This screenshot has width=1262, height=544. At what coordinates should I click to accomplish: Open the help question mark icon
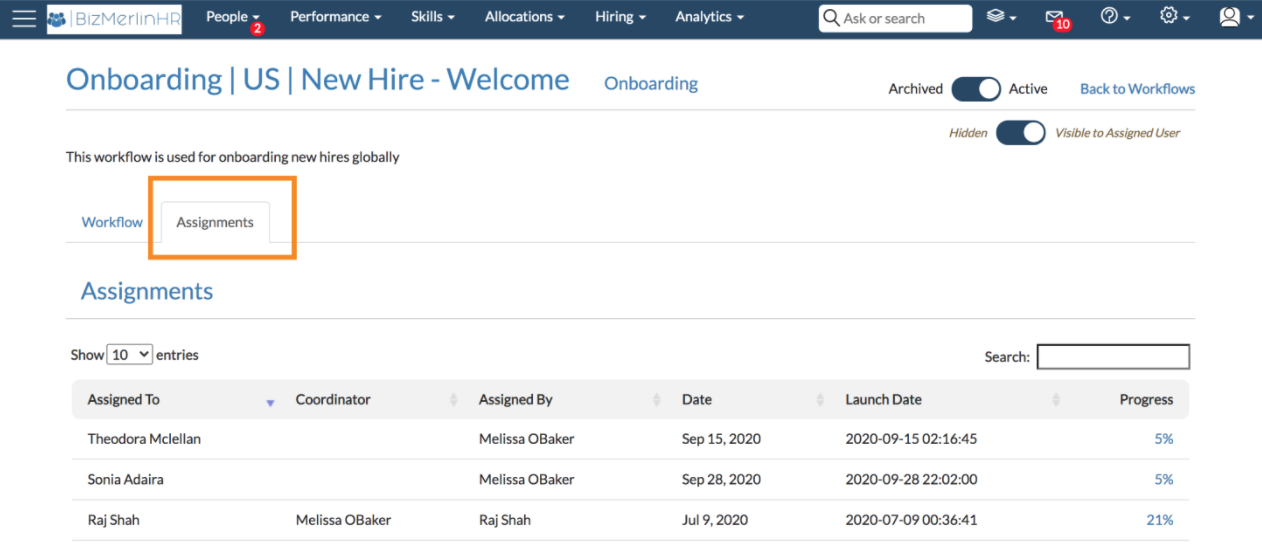pyautogui.click(x=1115, y=17)
